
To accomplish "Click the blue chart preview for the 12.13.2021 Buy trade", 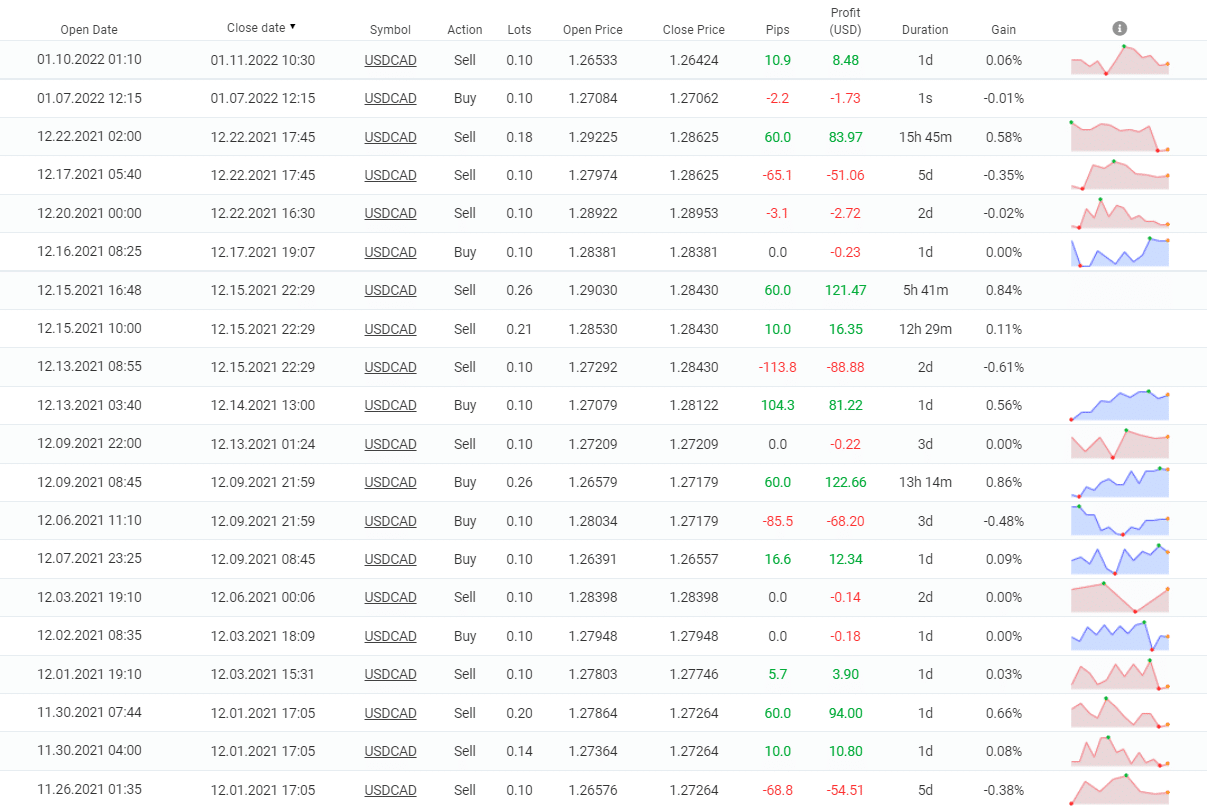I will pos(1119,405).
